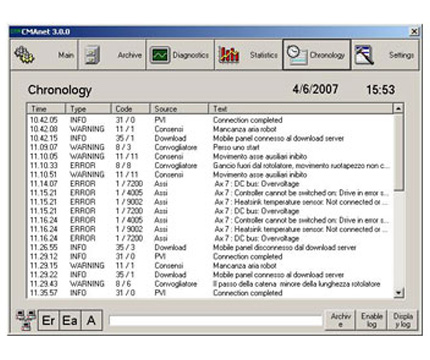
Task: Select the 11.16.24 code 1 / 4005 error
Action: coord(210,220)
